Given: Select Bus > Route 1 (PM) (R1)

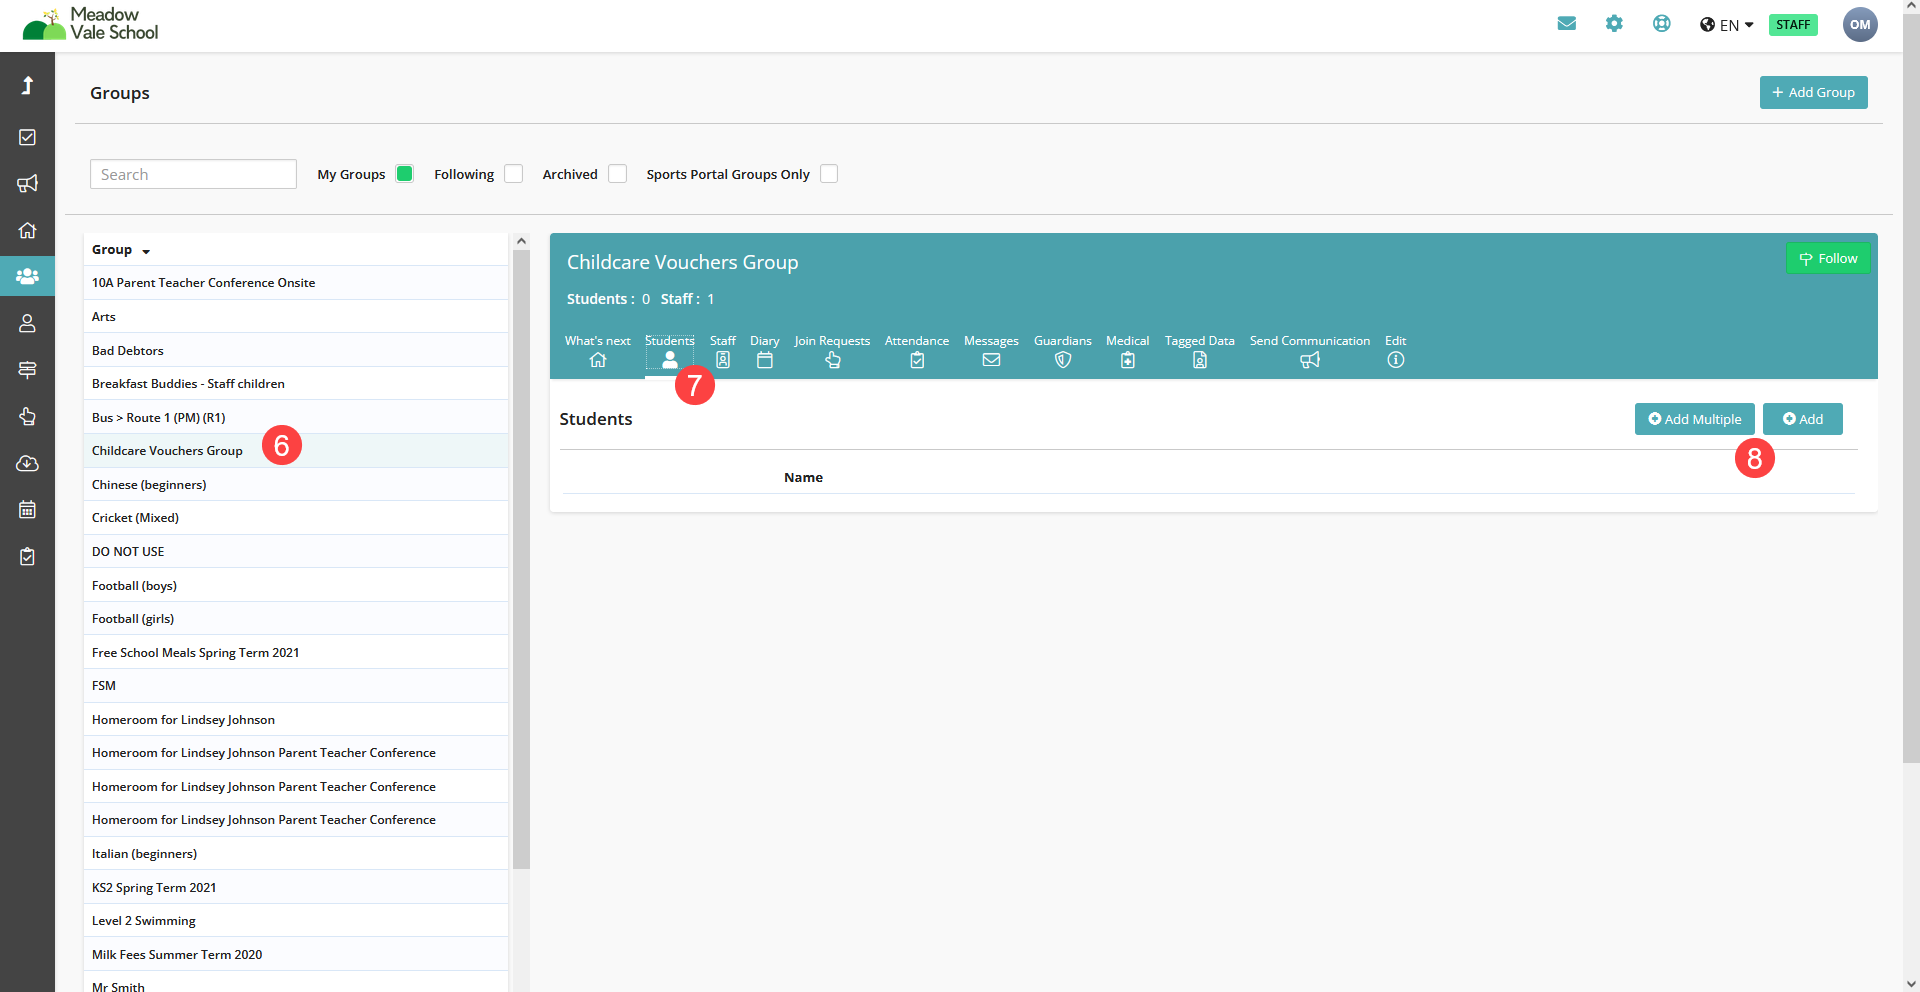Looking at the screenshot, I should pyautogui.click(x=296, y=418).
